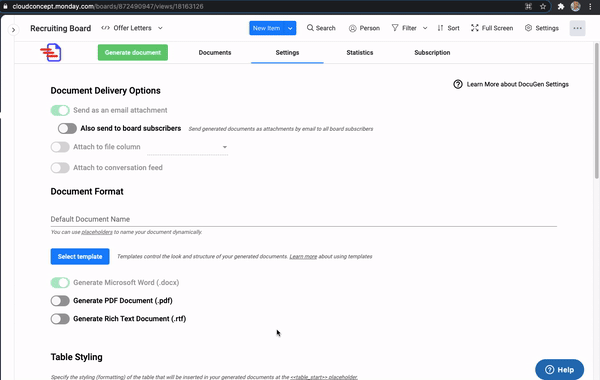600x380 pixels.
Task: Open the Chrome three-dot menu
Action: click(x=590, y=7)
